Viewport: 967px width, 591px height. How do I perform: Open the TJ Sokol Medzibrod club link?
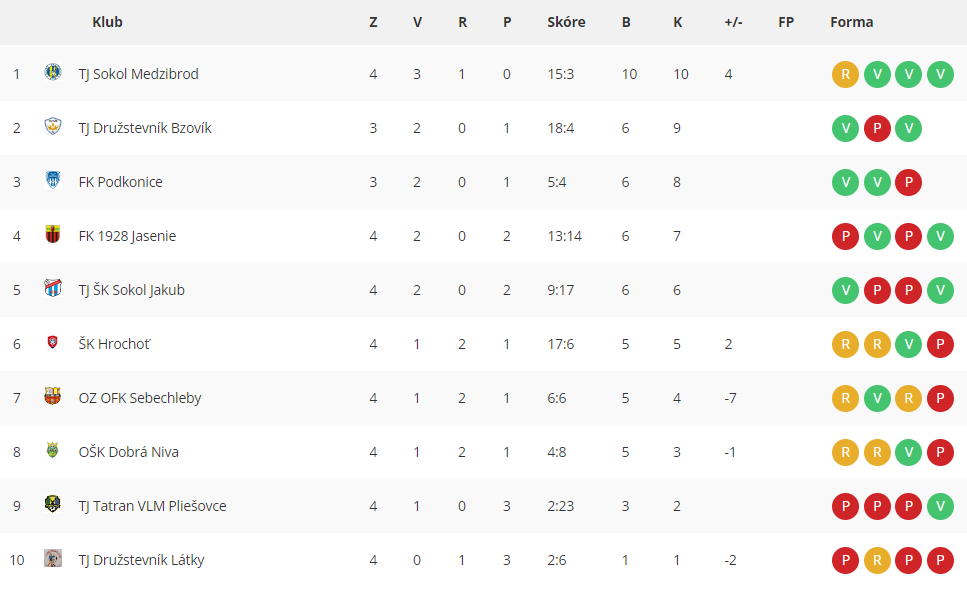point(139,74)
